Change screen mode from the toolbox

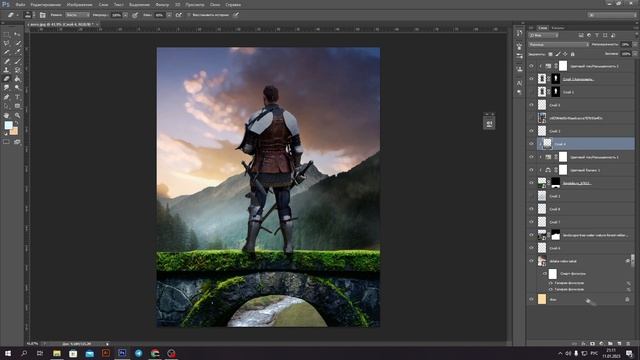(17, 142)
